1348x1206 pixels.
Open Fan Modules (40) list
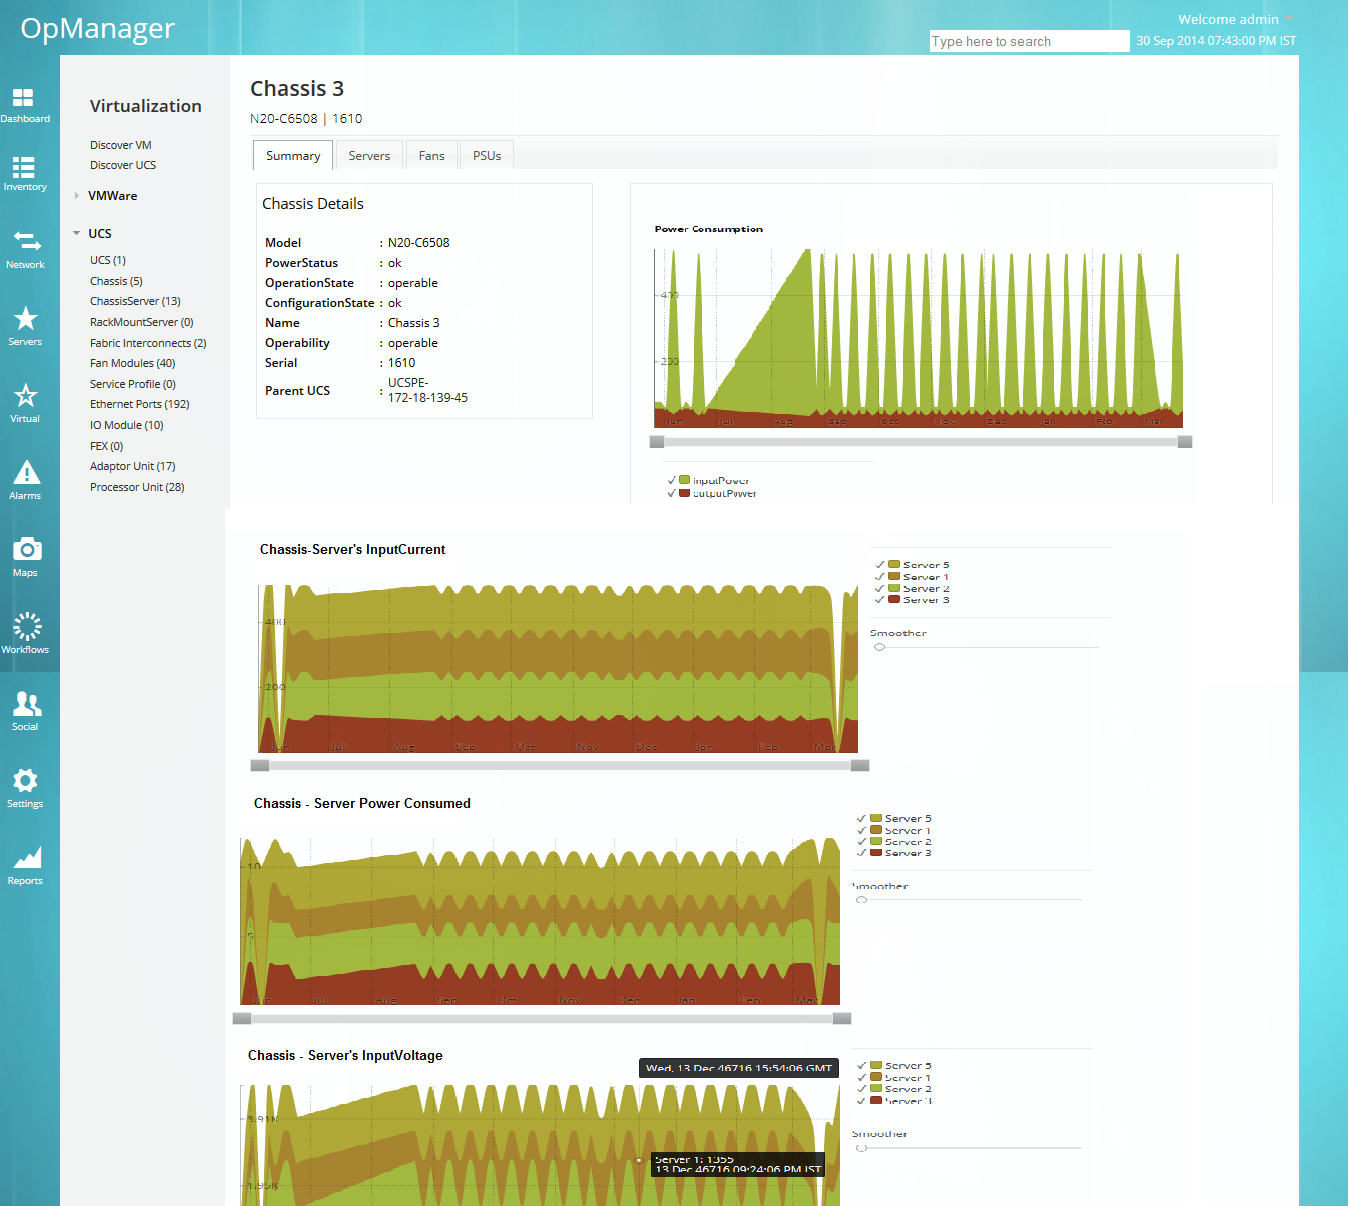coord(132,363)
